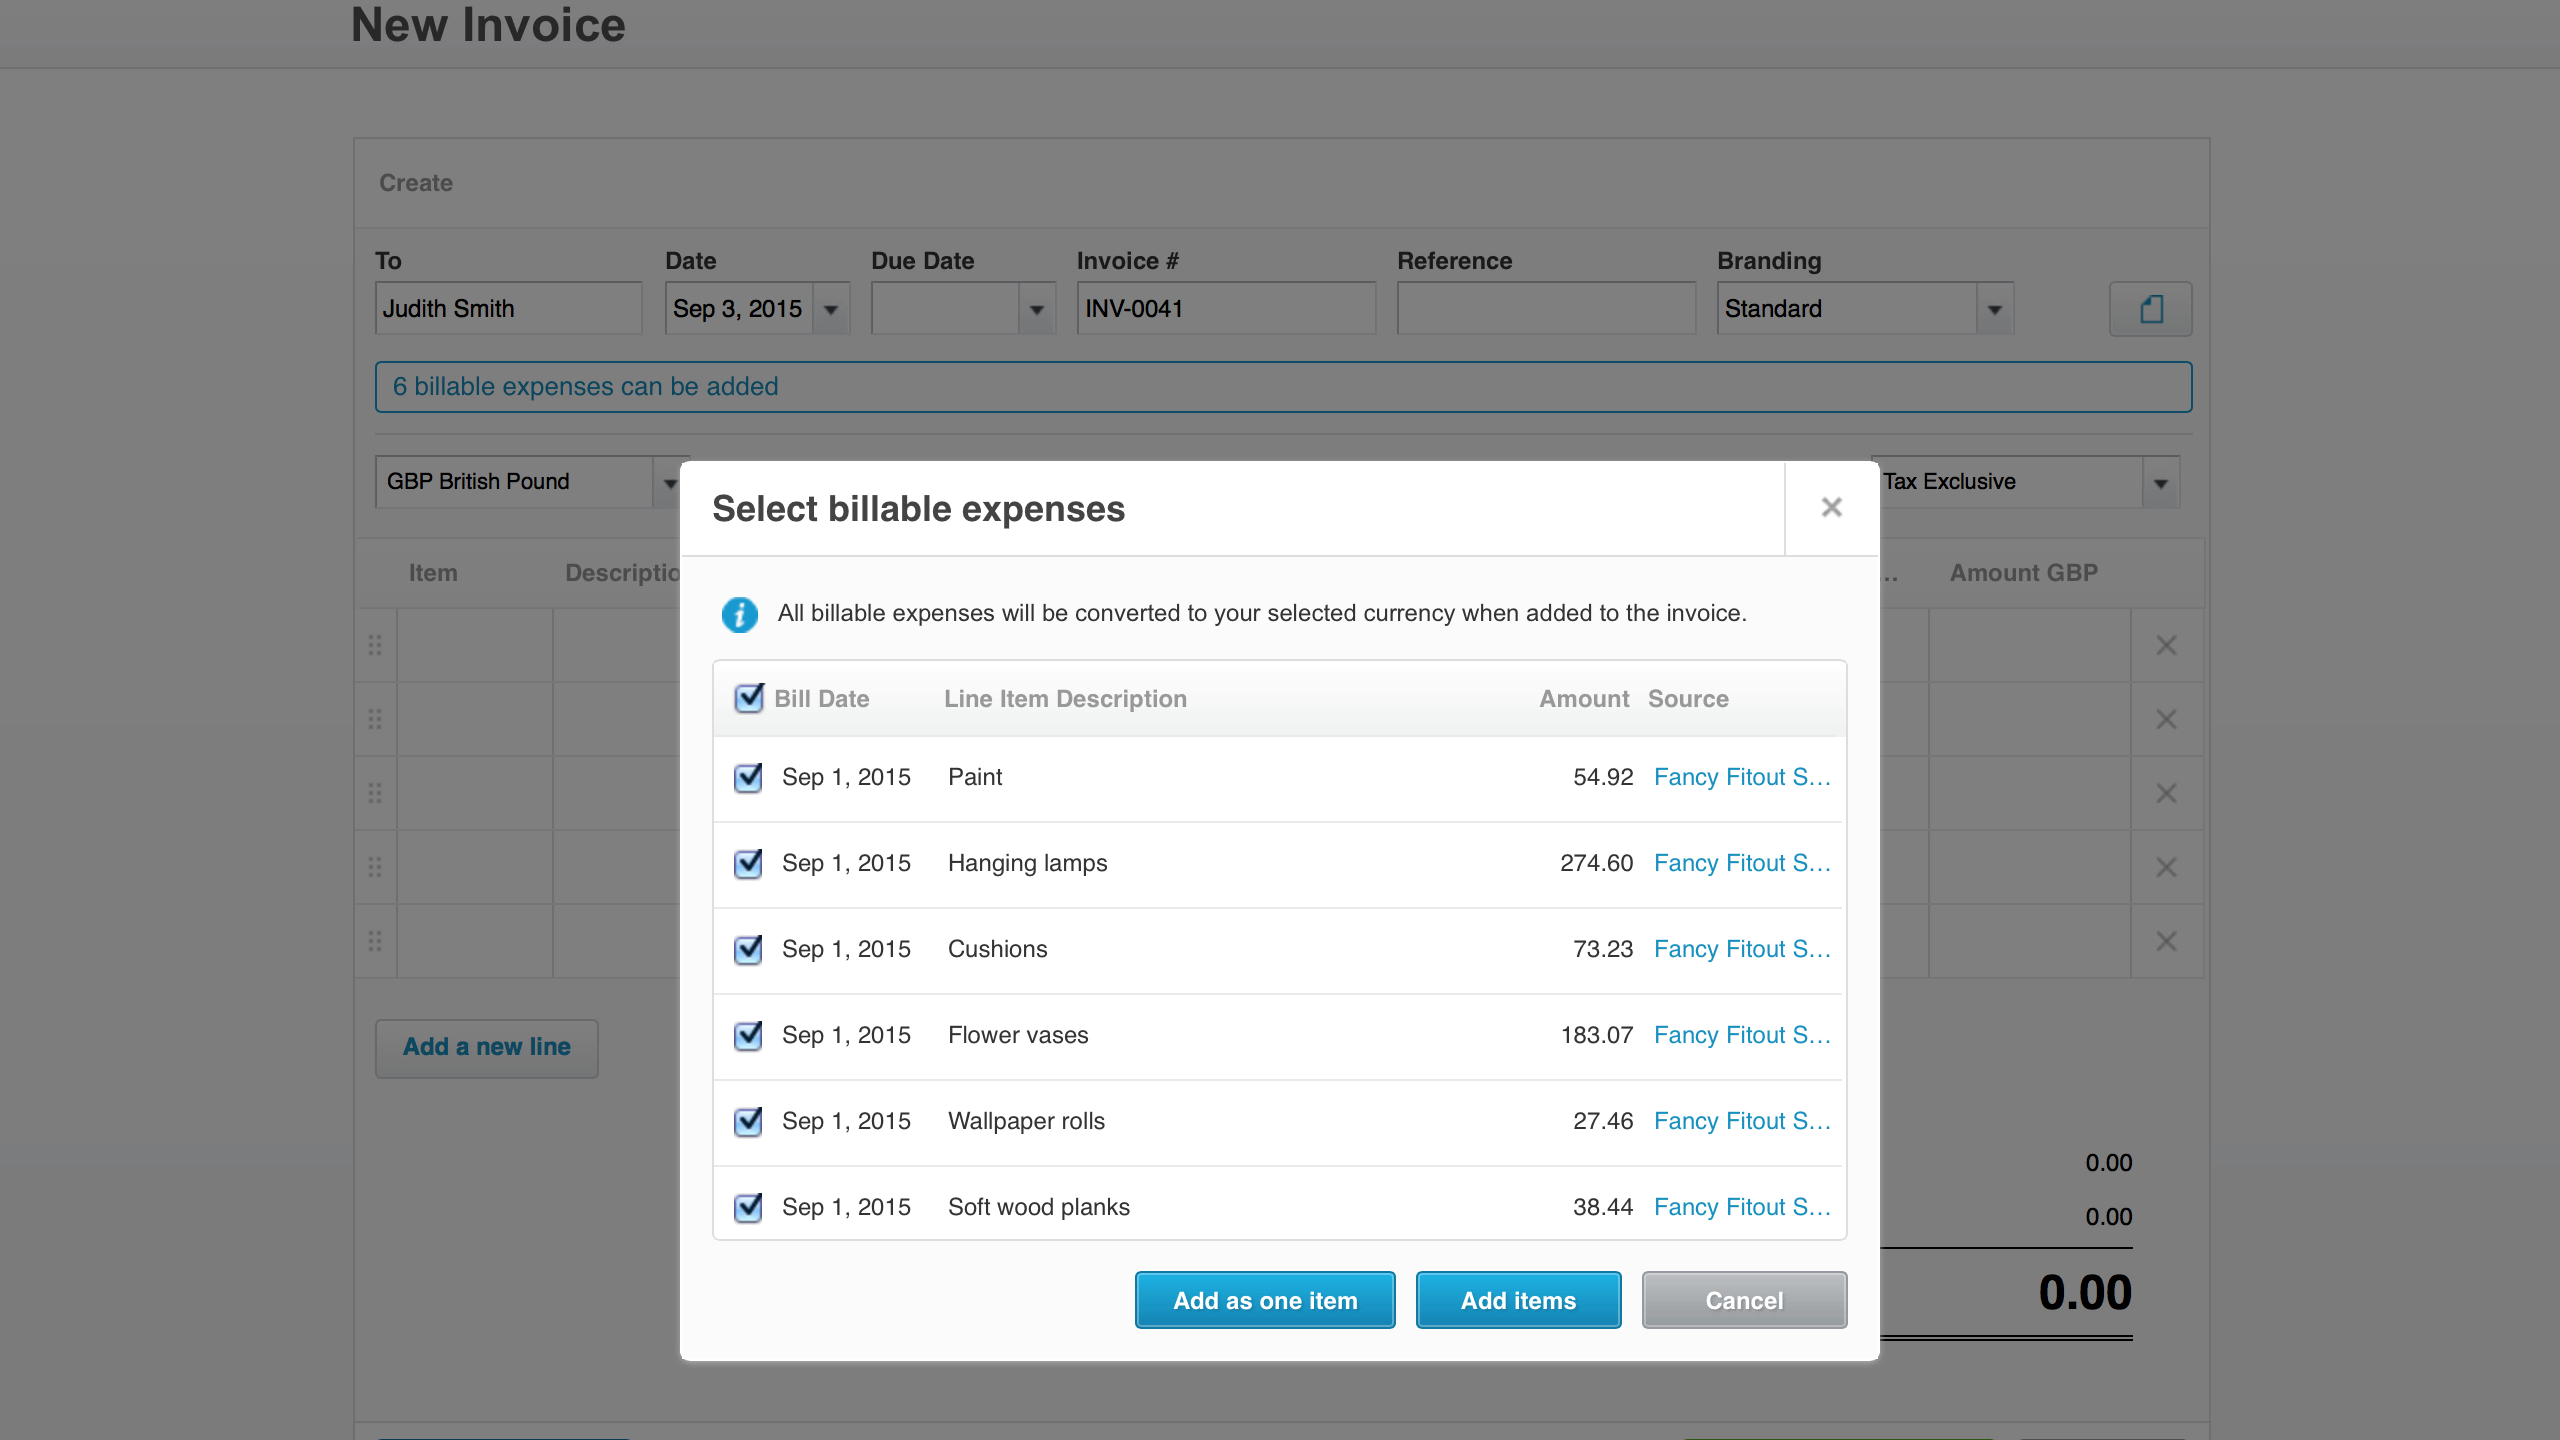Image resolution: width=2560 pixels, height=1440 pixels.
Task: Click the file attachment icon near Branding
Action: tap(2150, 309)
